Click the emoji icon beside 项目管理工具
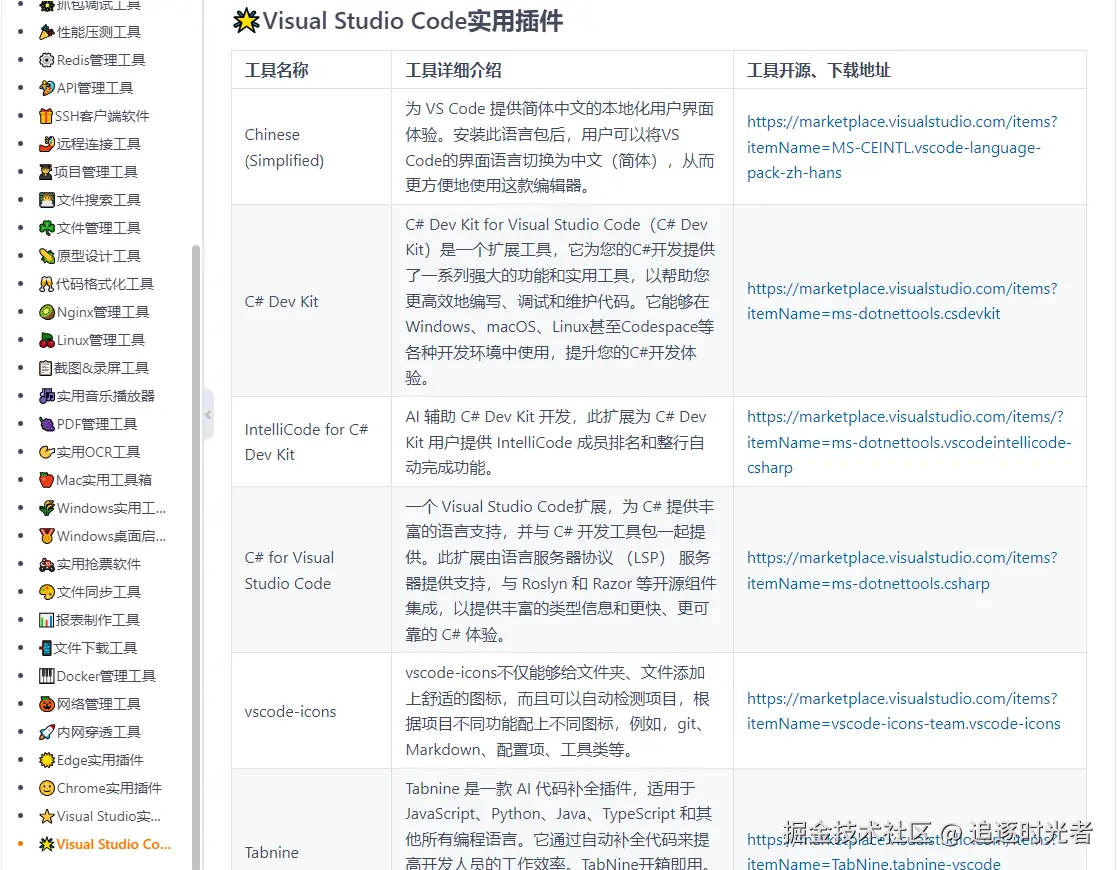 (46, 172)
